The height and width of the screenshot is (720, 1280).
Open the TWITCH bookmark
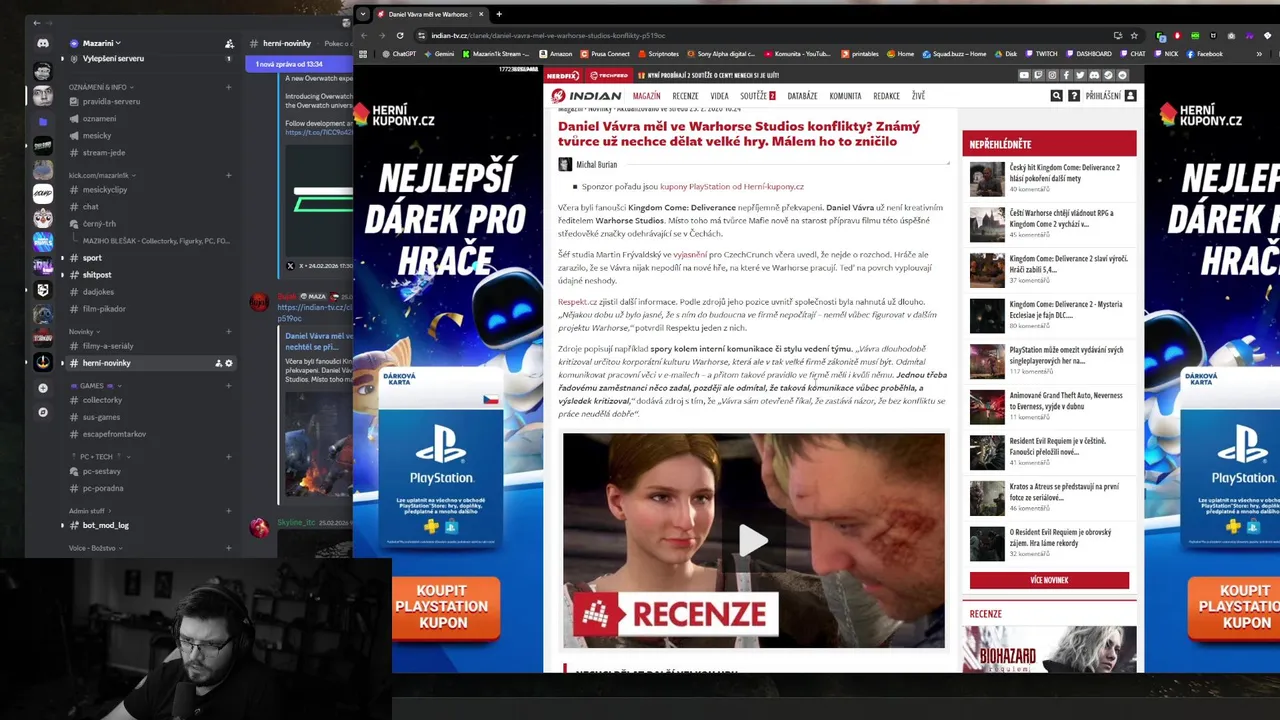tap(1040, 54)
